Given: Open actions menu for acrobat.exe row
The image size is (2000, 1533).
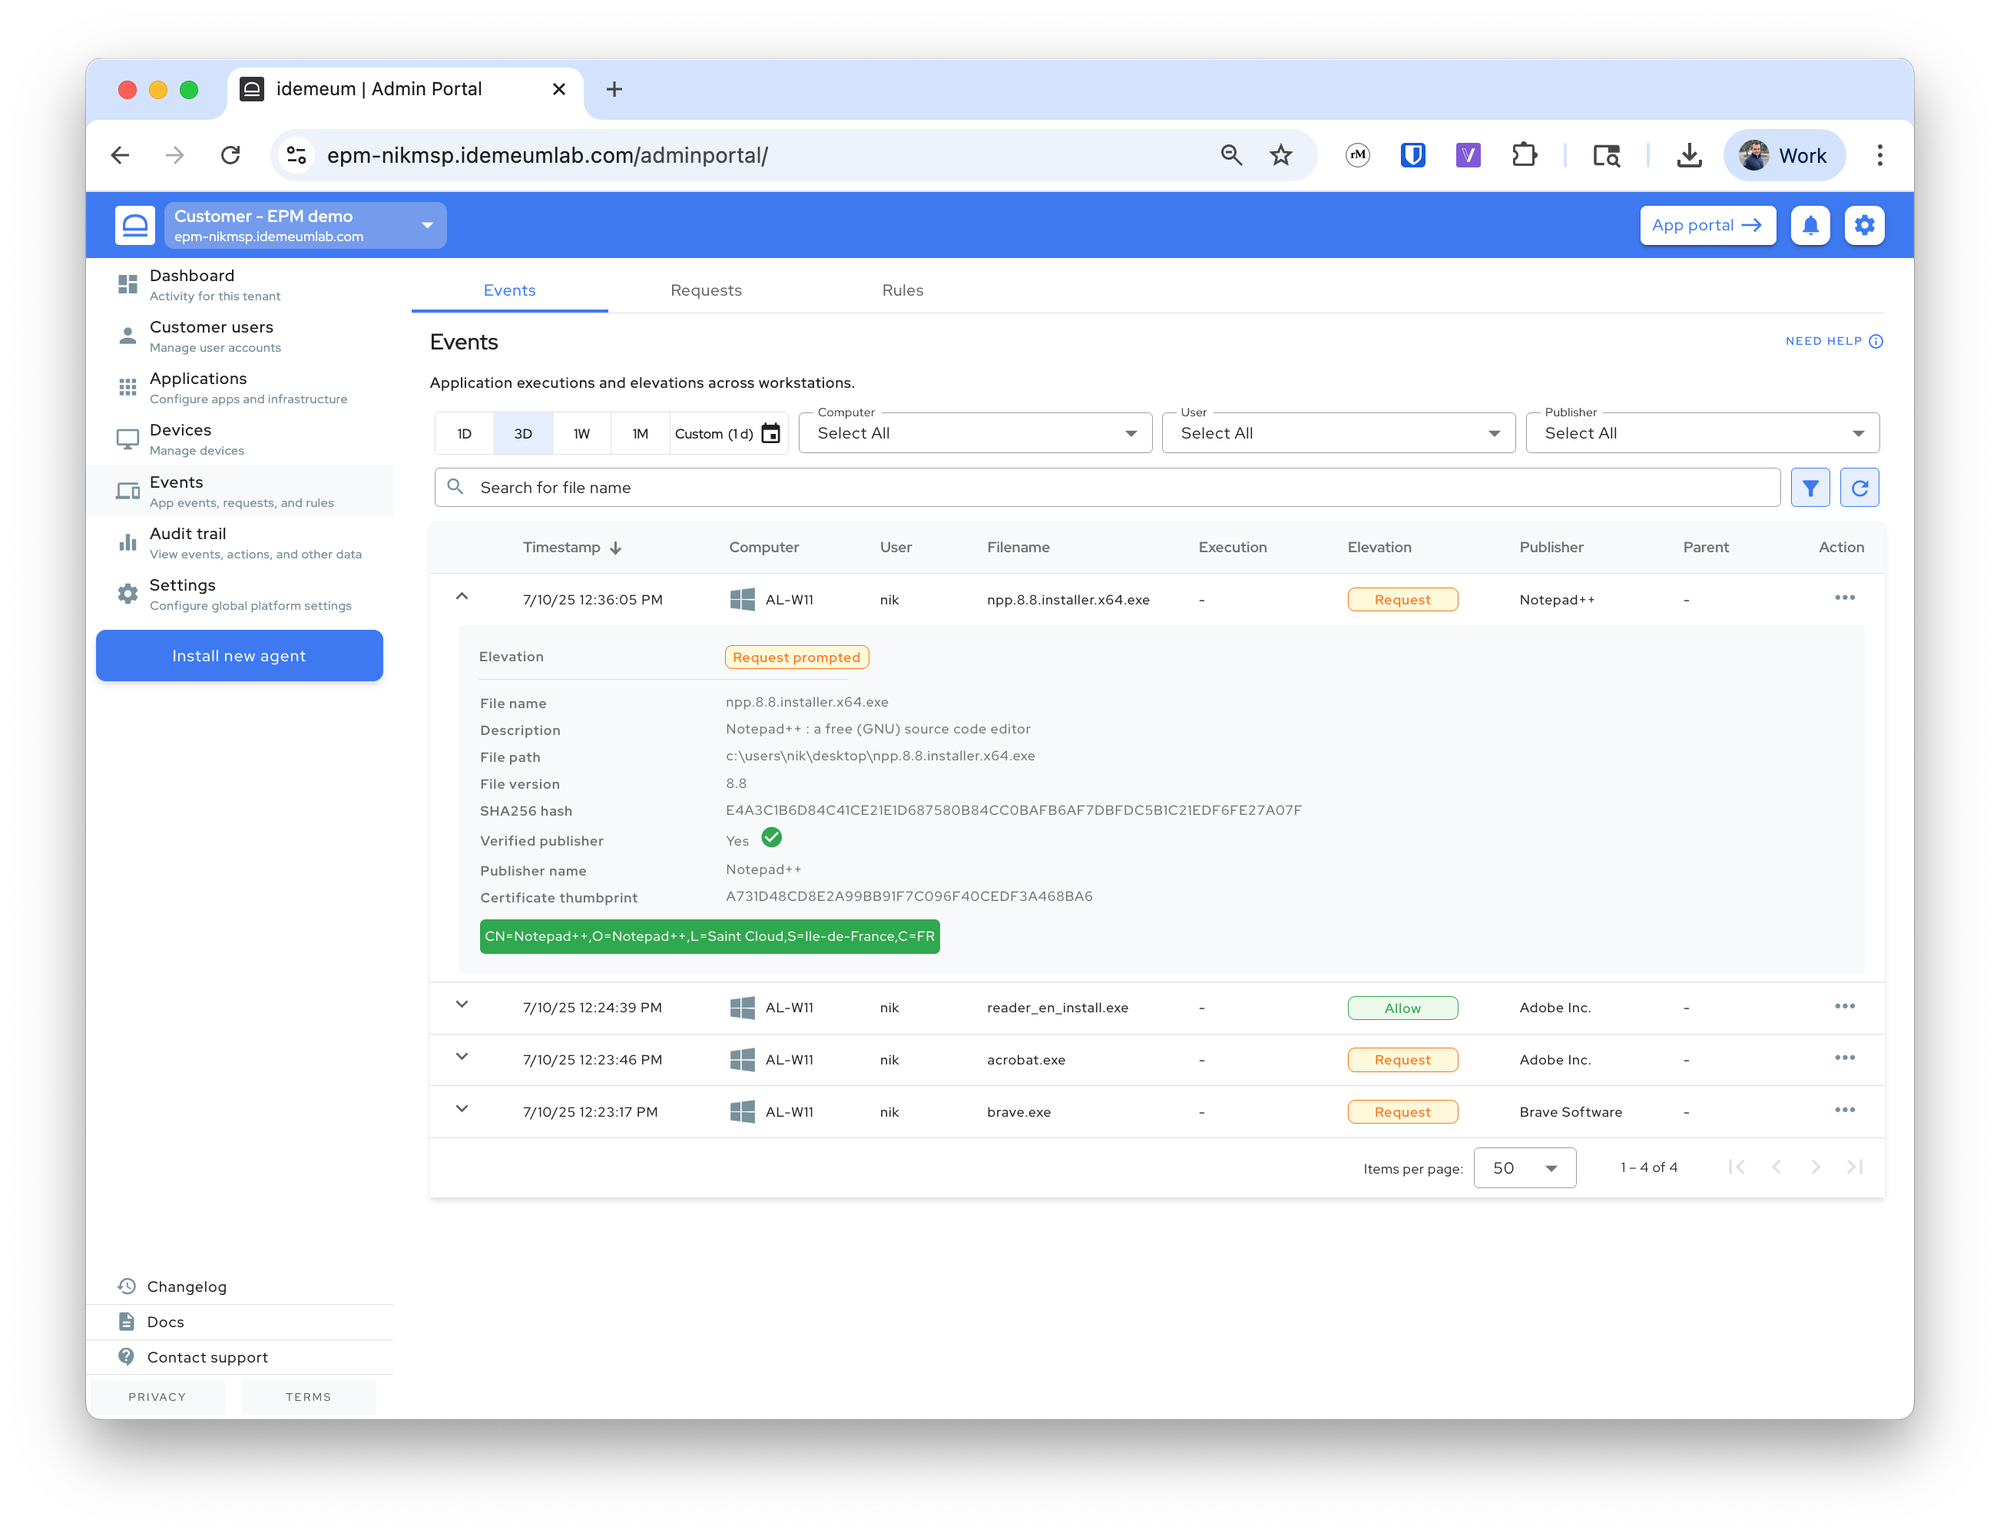Looking at the screenshot, I should point(1845,1058).
